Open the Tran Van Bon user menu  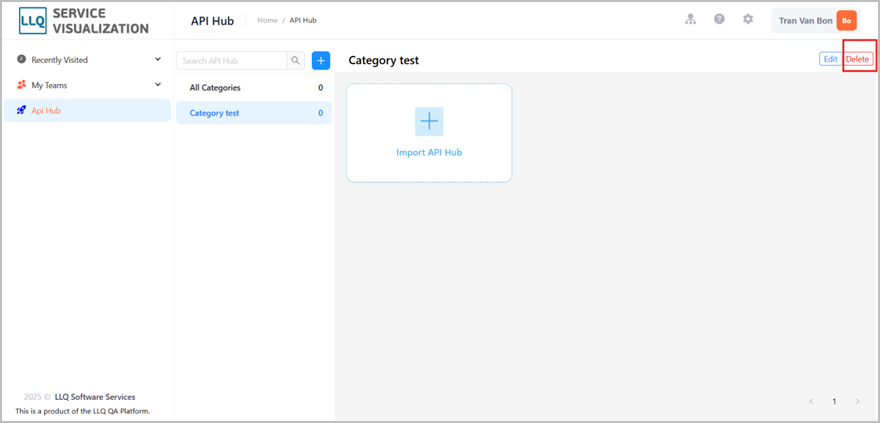tap(815, 21)
